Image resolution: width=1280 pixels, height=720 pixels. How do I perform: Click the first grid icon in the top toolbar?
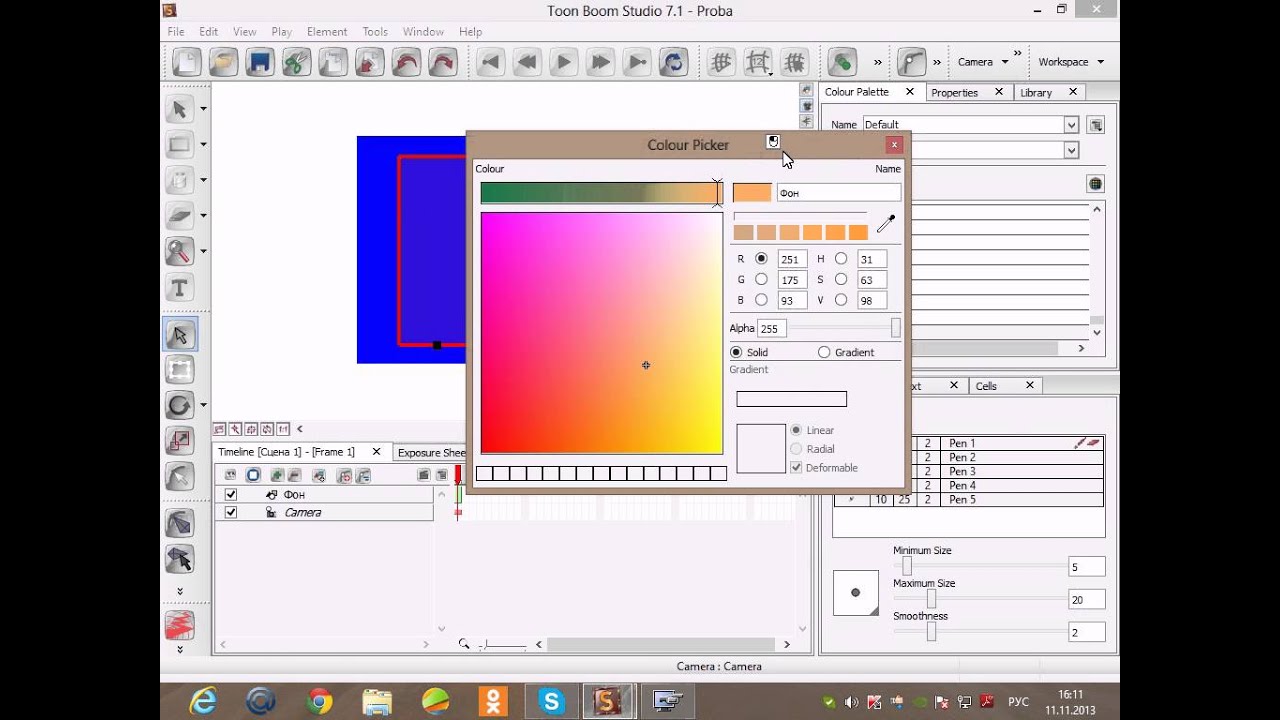(x=721, y=62)
